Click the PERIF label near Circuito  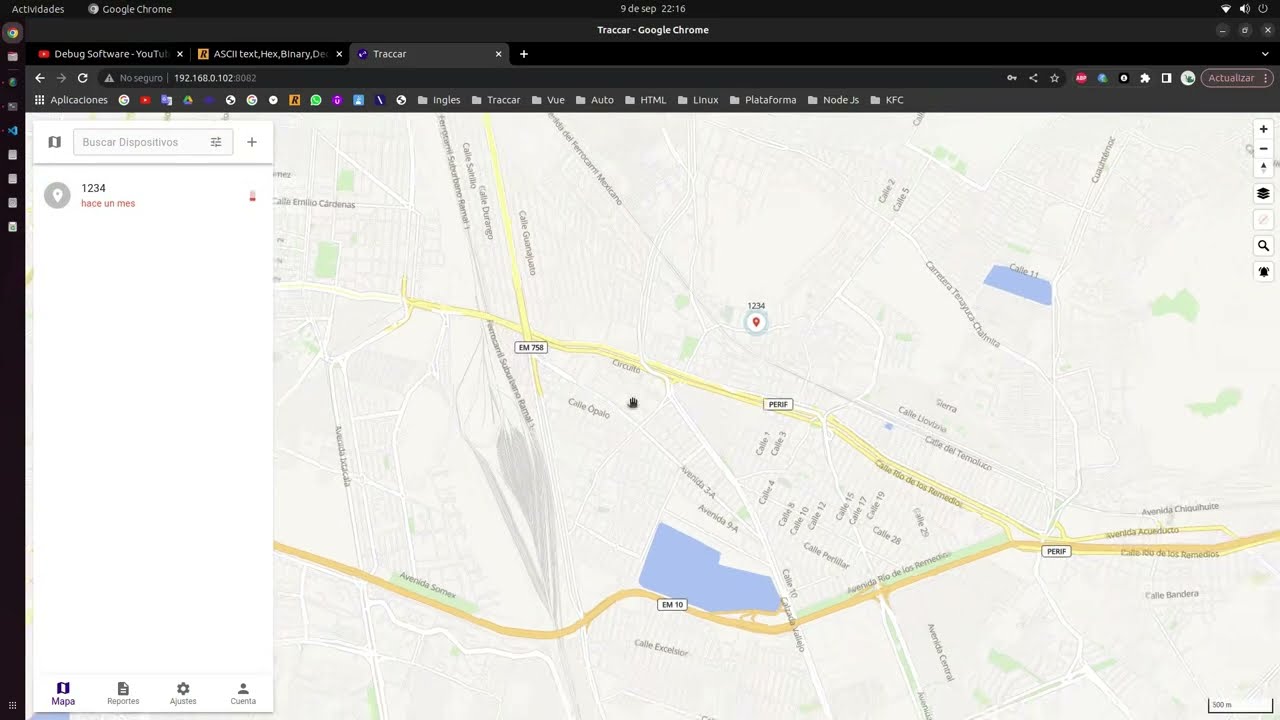777,404
